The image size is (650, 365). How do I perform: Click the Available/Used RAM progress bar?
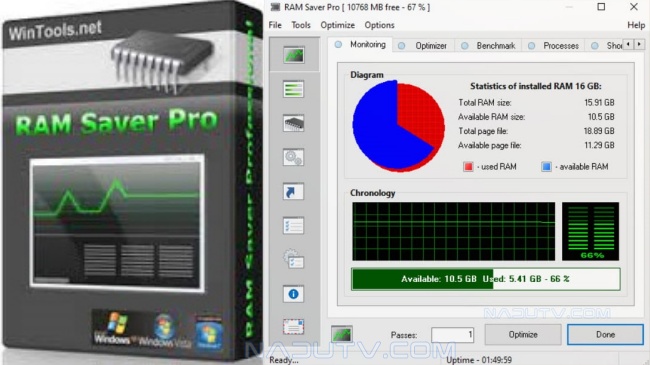[485, 279]
